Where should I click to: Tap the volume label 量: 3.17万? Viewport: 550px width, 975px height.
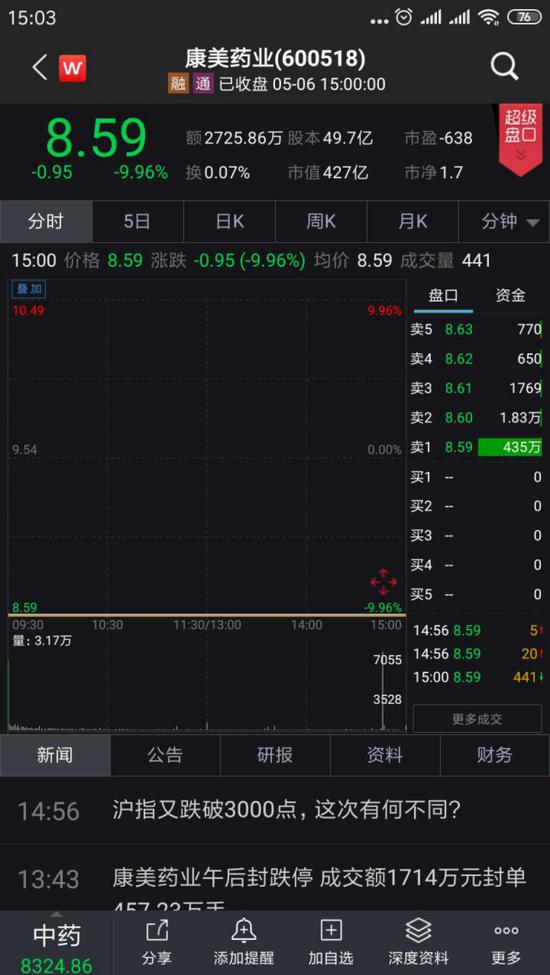pos(42,640)
